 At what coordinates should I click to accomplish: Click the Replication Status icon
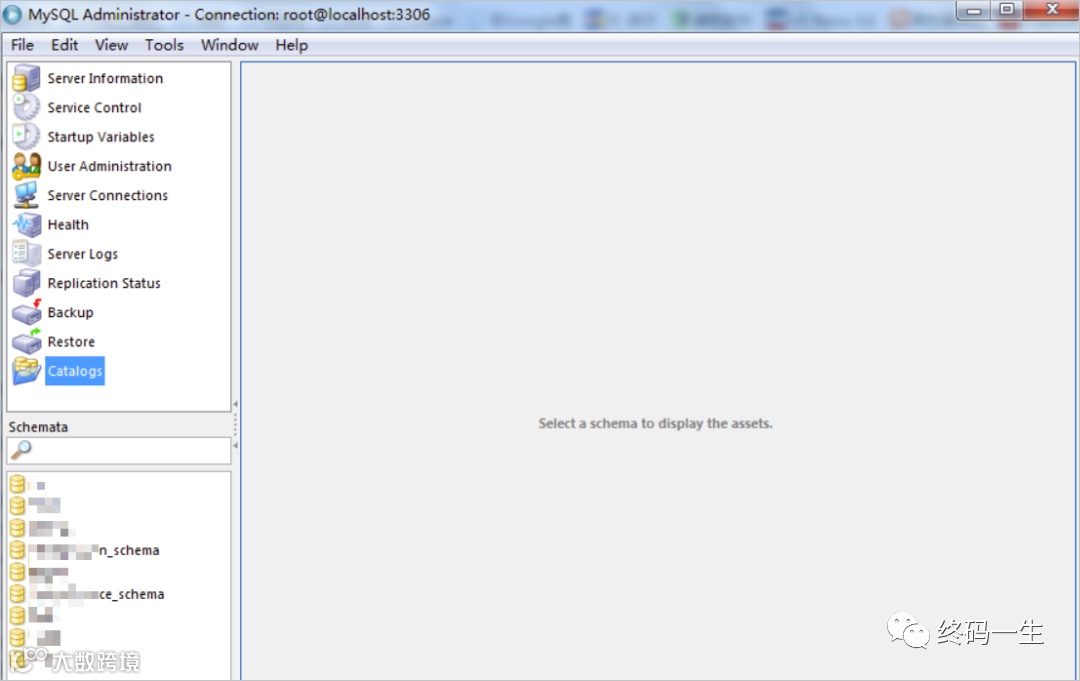point(26,283)
